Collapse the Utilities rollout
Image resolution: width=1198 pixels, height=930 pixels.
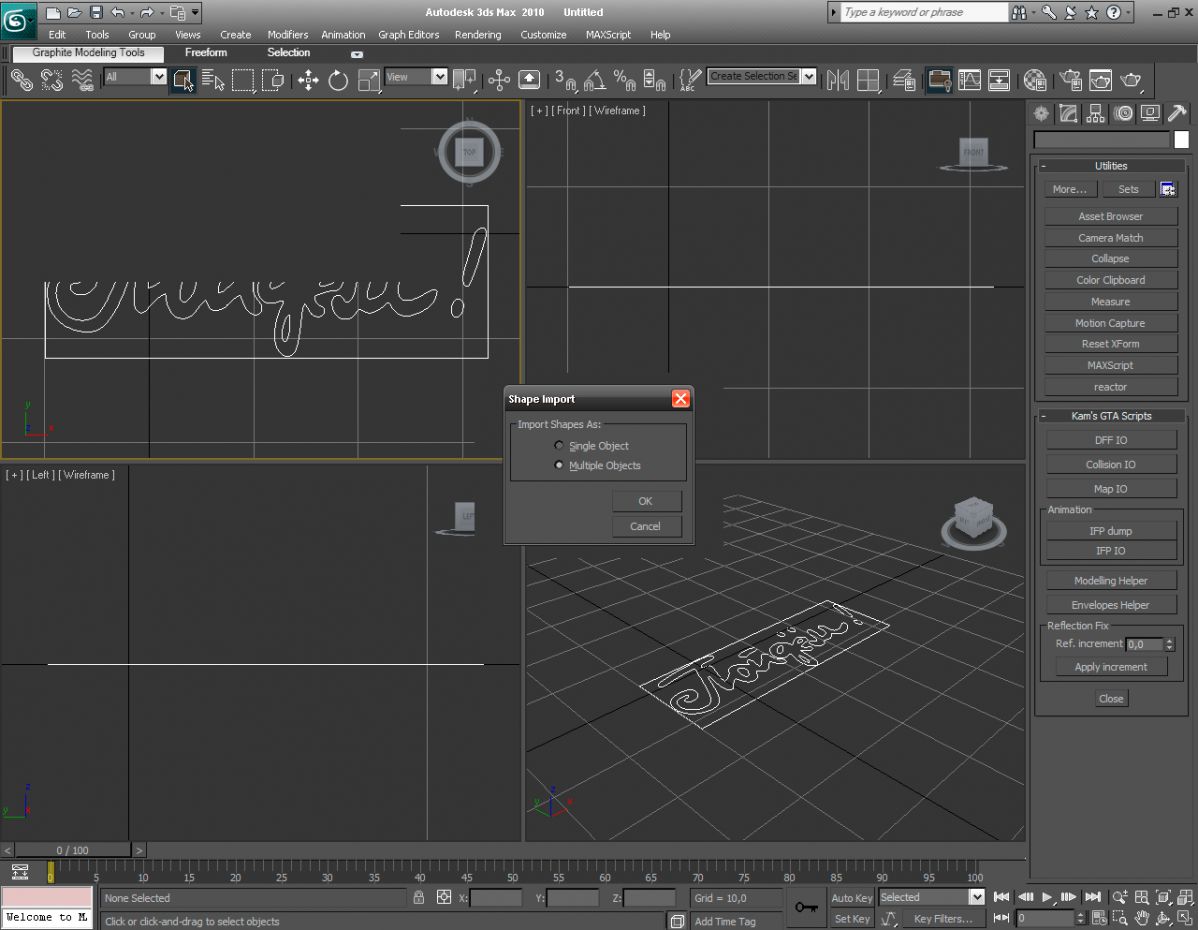click(1111, 166)
